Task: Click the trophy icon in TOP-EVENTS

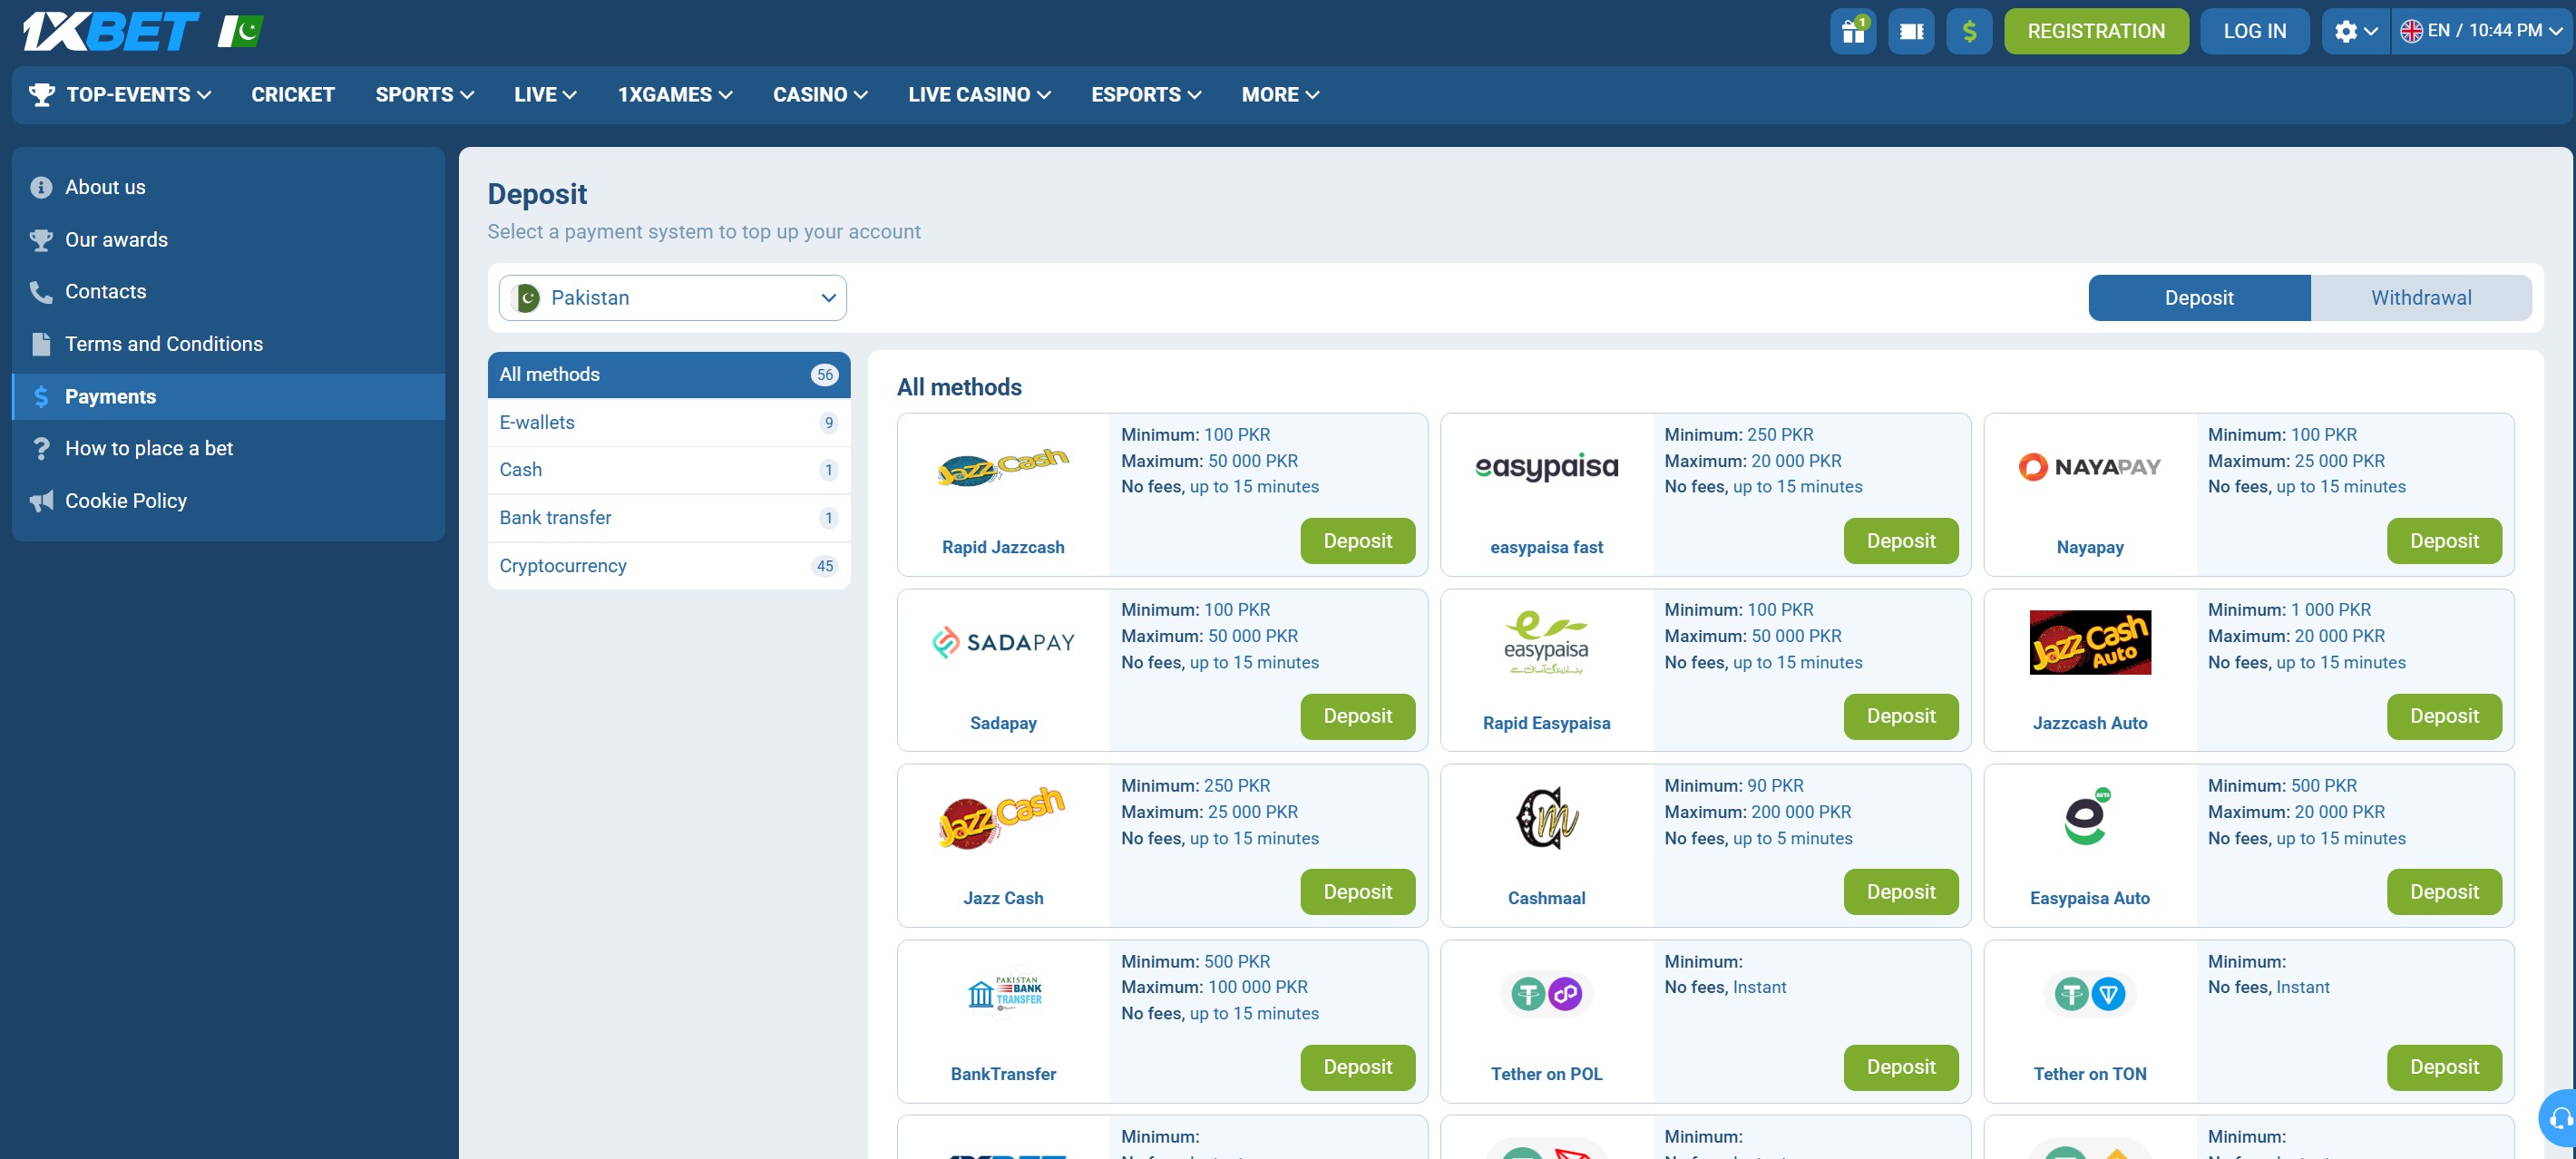Action: [x=41, y=95]
